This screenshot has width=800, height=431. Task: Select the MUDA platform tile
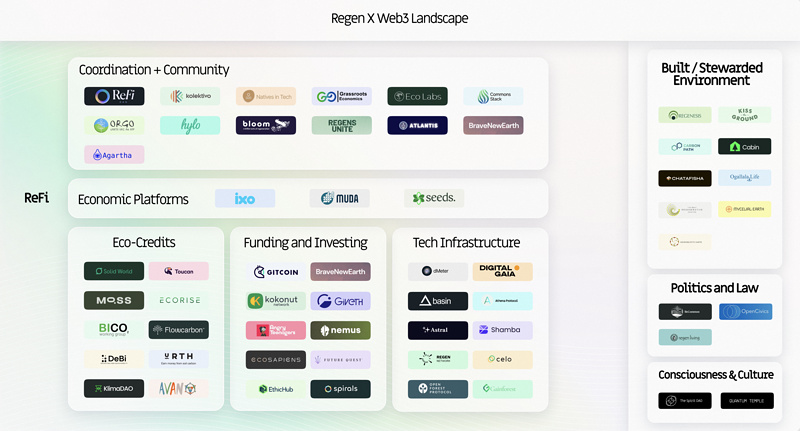pos(339,198)
